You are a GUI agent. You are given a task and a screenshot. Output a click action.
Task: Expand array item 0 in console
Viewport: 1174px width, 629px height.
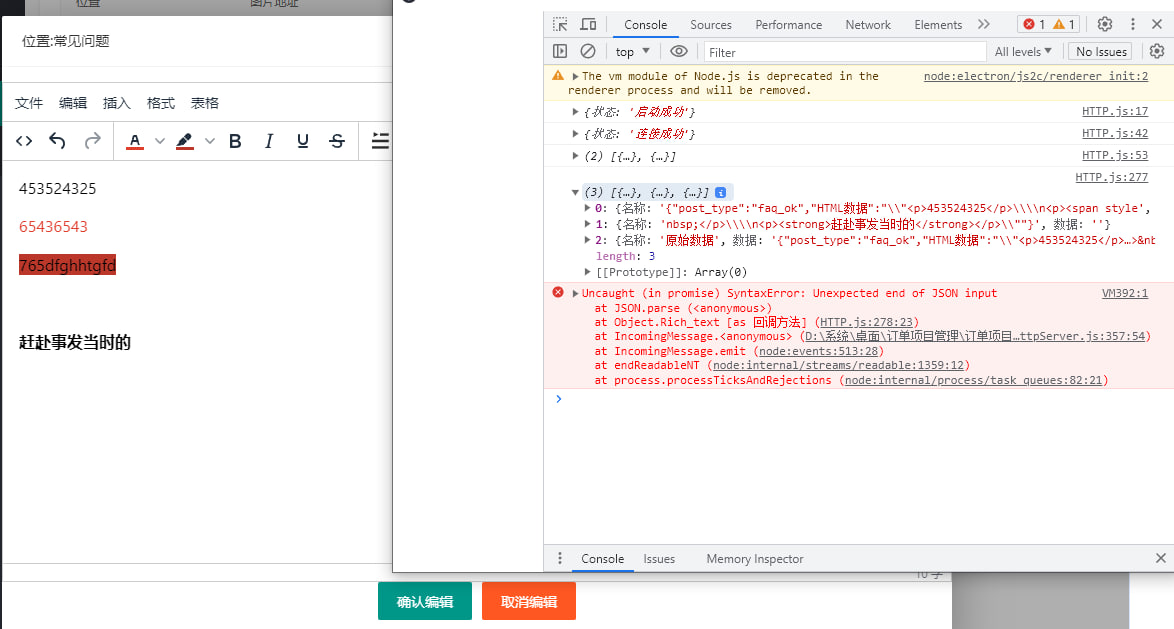(x=588, y=208)
